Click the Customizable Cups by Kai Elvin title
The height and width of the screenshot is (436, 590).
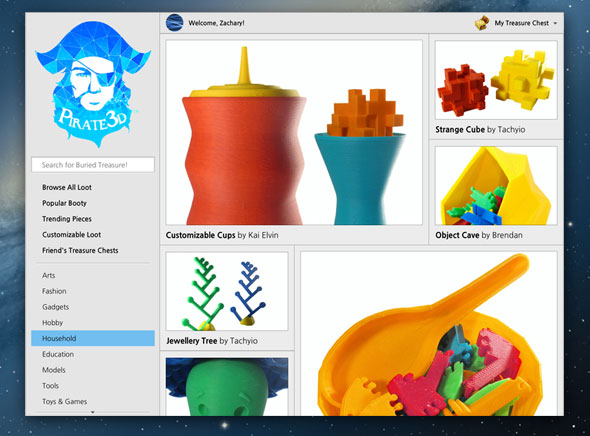point(222,235)
